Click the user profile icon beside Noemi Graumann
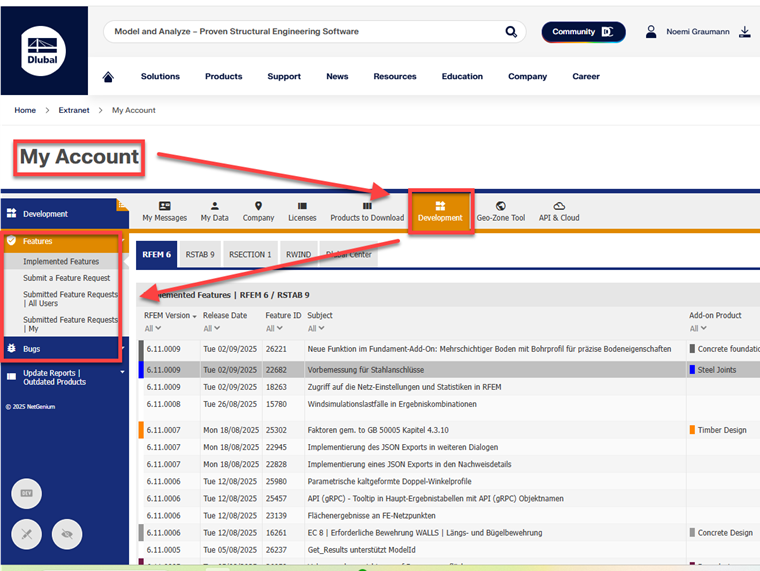The width and height of the screenshot is (760, 571). pos(651,32)
